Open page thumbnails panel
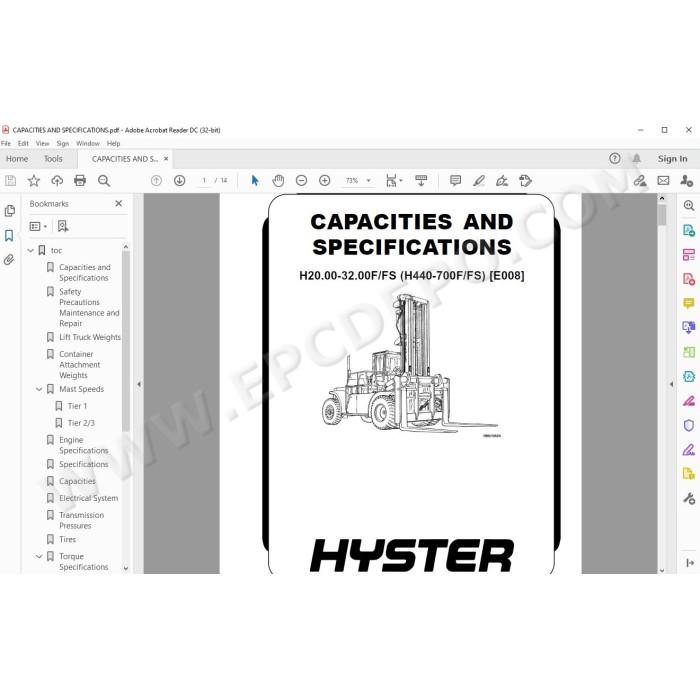 click(9, 211)
